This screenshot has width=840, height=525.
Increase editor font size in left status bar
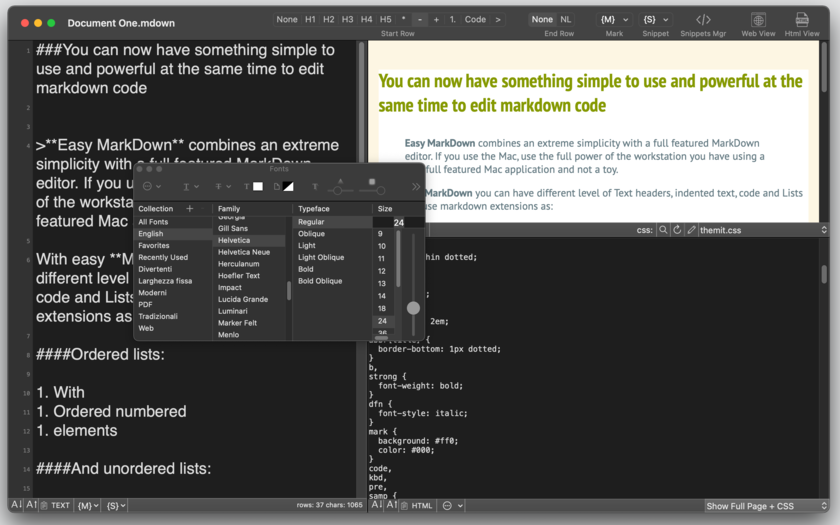31,505
